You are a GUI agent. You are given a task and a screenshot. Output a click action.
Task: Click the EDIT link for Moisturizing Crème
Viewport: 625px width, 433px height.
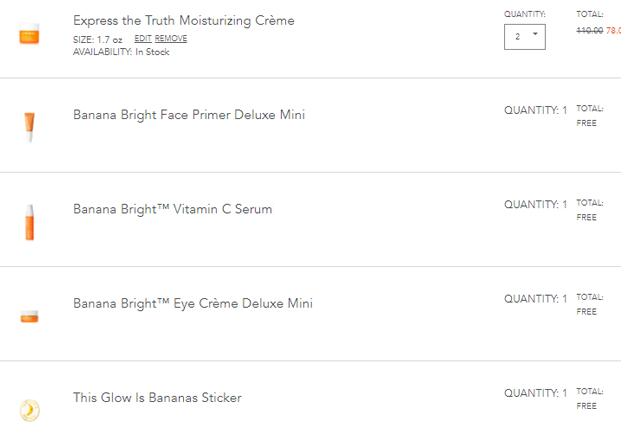(143, 39)
